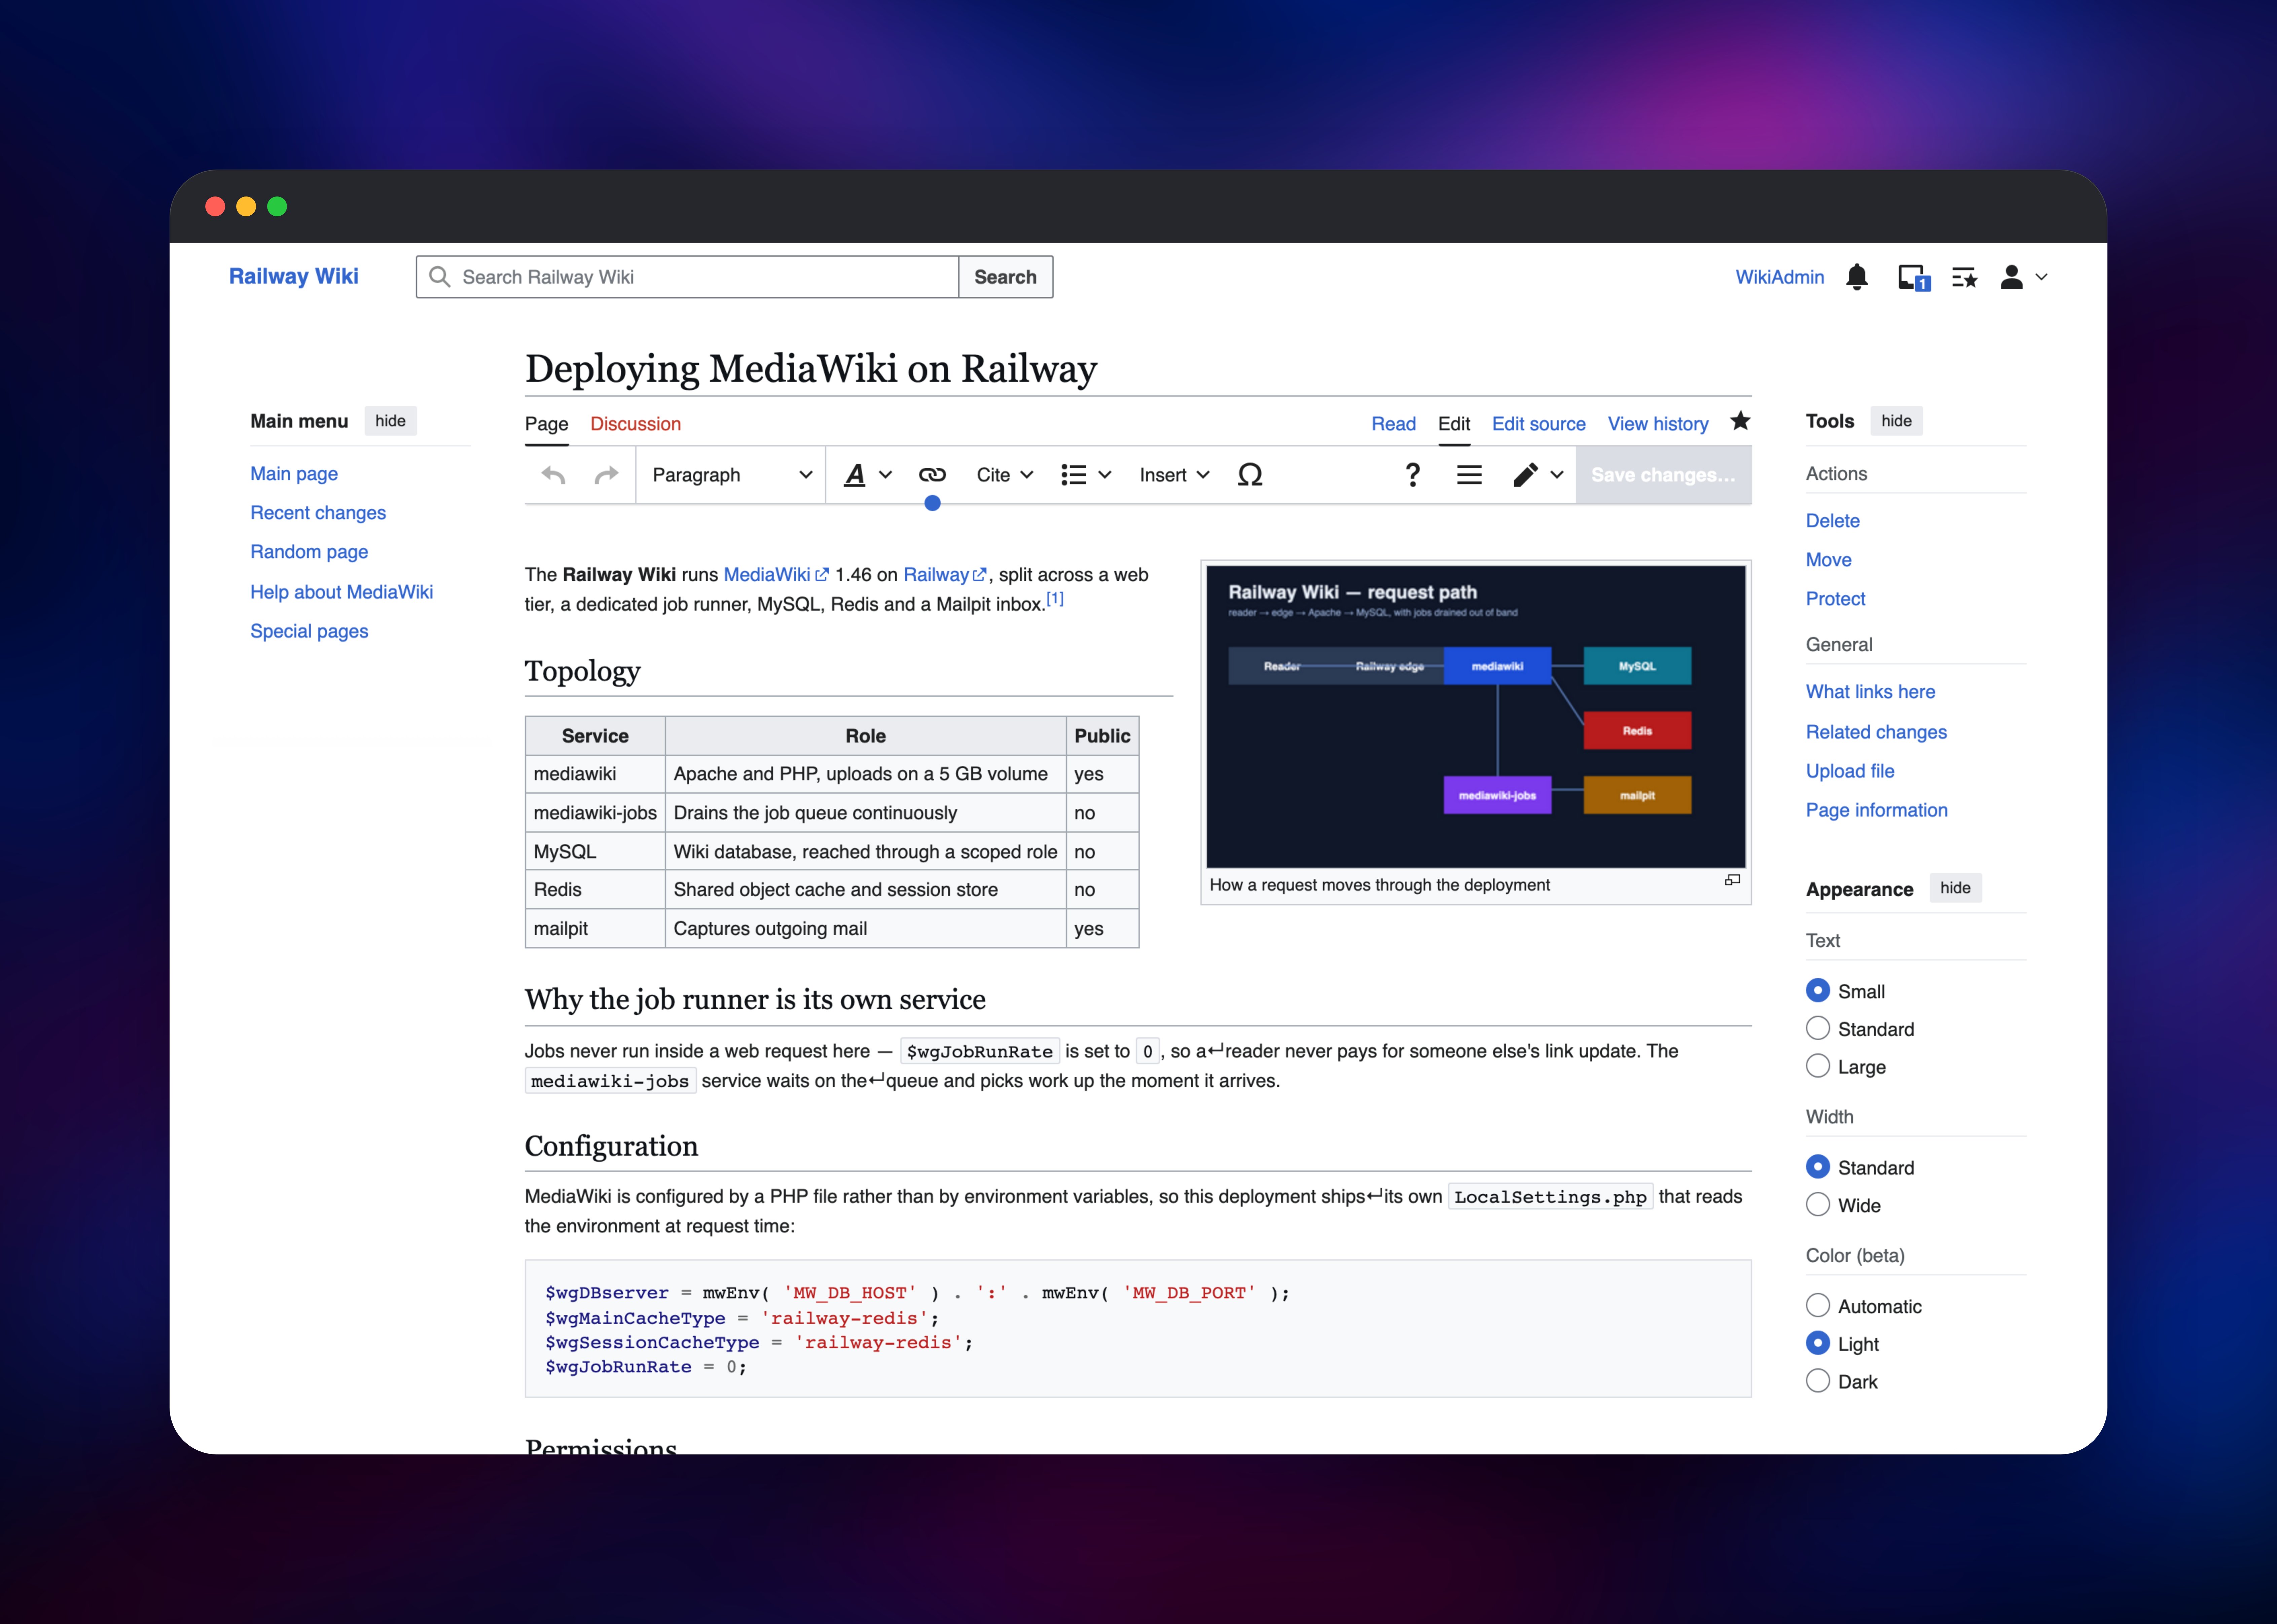The image size is (2277, 1624).
Task: Open the text style formatting menu
Action: pyautogui.click(x=867, y=475)
